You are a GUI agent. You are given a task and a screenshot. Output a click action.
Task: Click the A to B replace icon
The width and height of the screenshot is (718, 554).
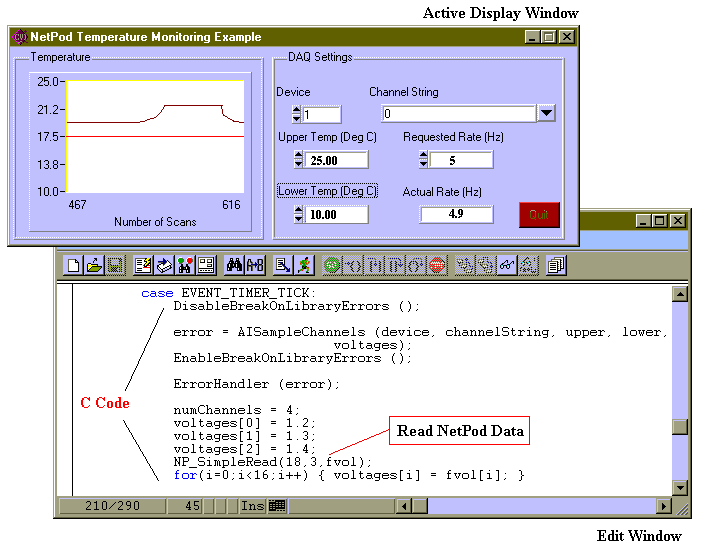click(255, 265)
